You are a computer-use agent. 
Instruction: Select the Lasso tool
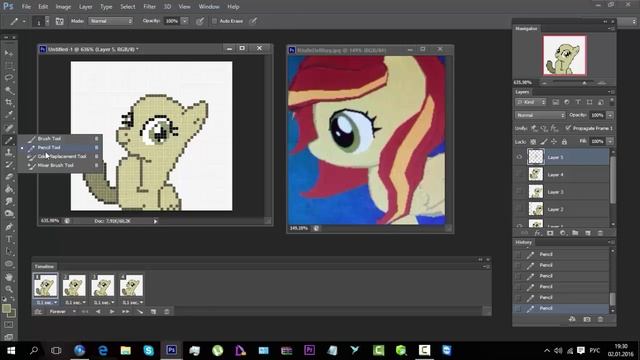click(x=9, y=78)
